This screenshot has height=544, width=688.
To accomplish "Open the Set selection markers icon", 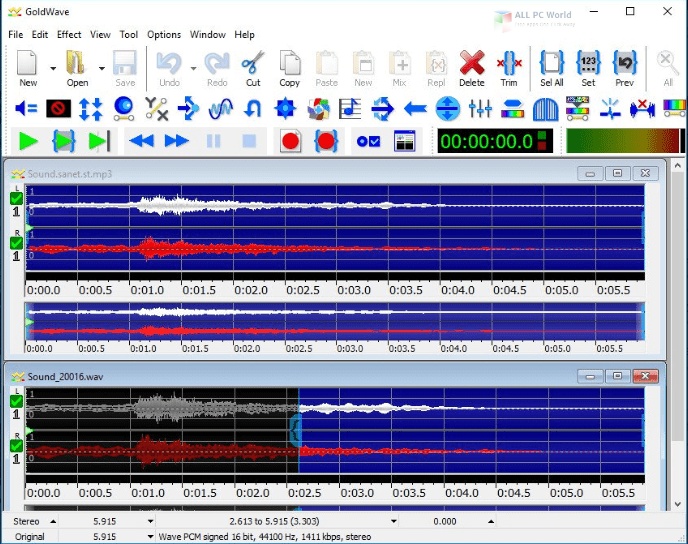I will point(588,68).
